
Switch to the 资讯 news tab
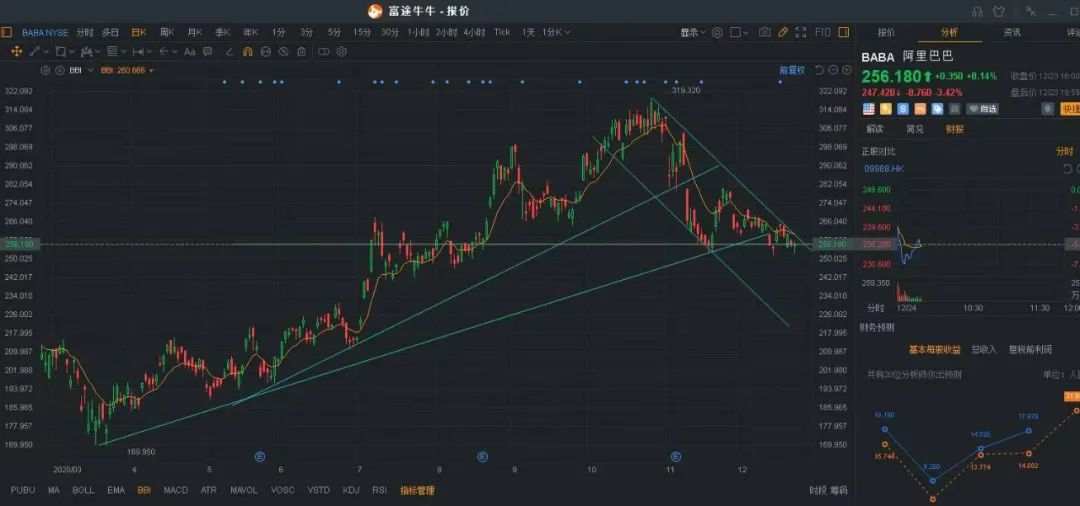point(1012,32)
